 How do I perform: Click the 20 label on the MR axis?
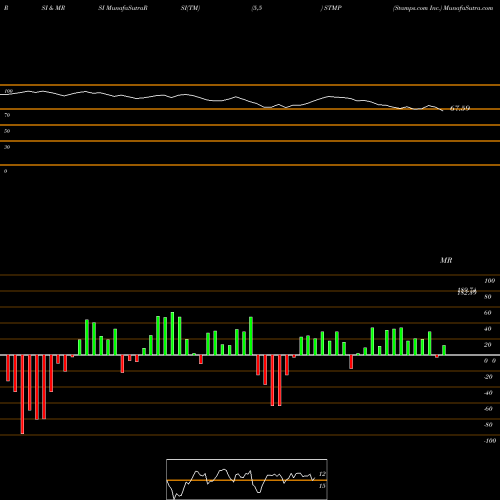pyautogui.click(x=488, y=345)
